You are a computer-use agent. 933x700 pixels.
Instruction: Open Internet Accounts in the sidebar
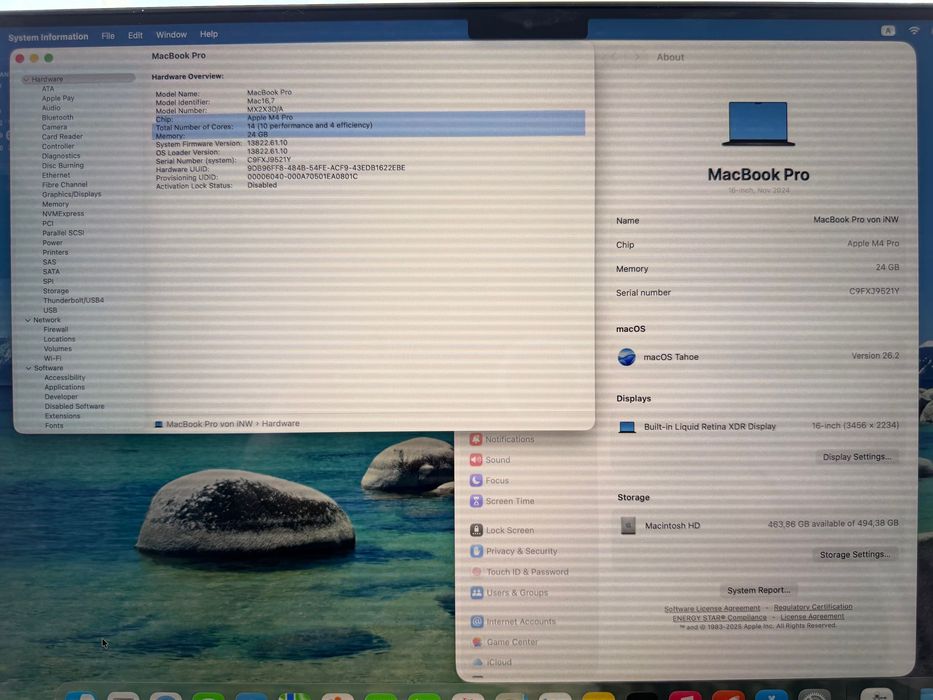514,621
